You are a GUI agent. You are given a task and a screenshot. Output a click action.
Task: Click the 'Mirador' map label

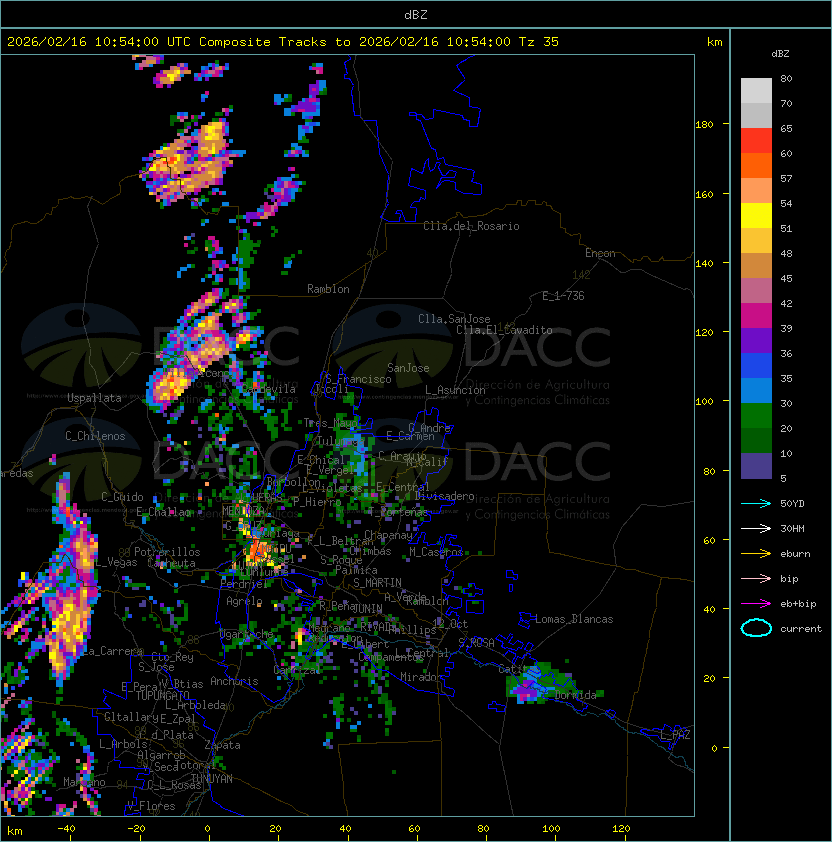tap(421, 677)
